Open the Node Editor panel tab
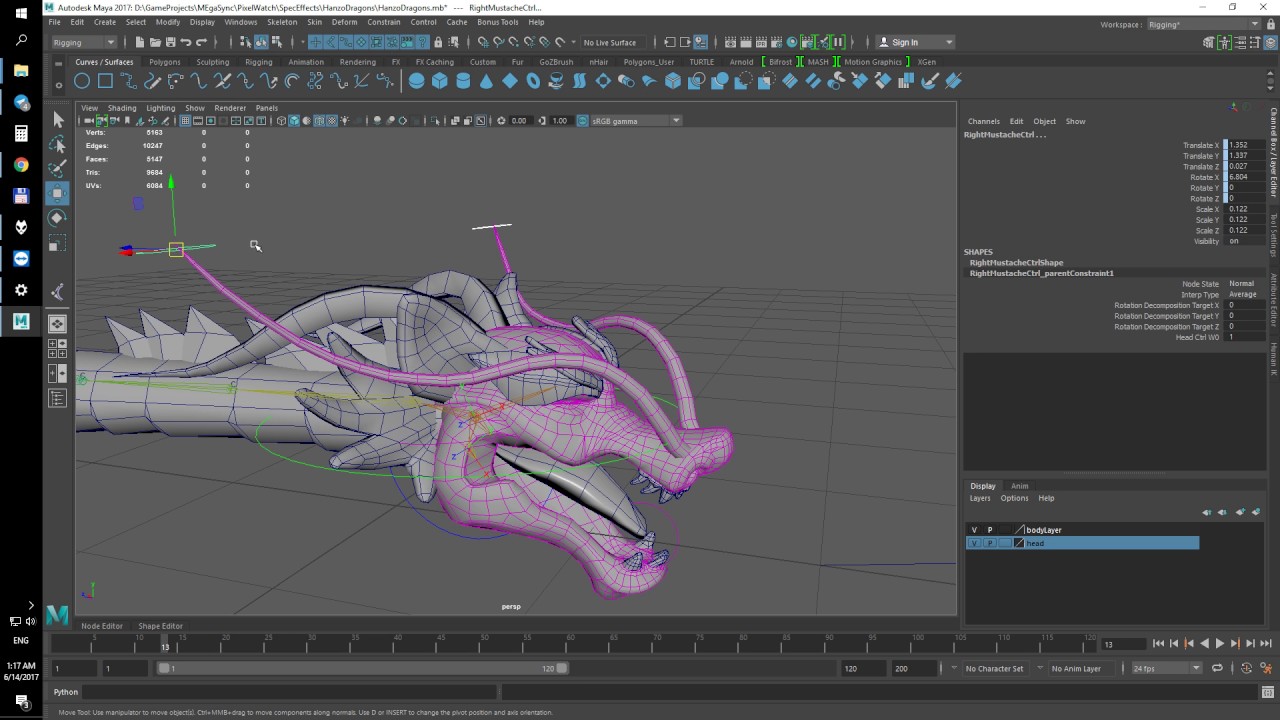 tap(102, 626)
